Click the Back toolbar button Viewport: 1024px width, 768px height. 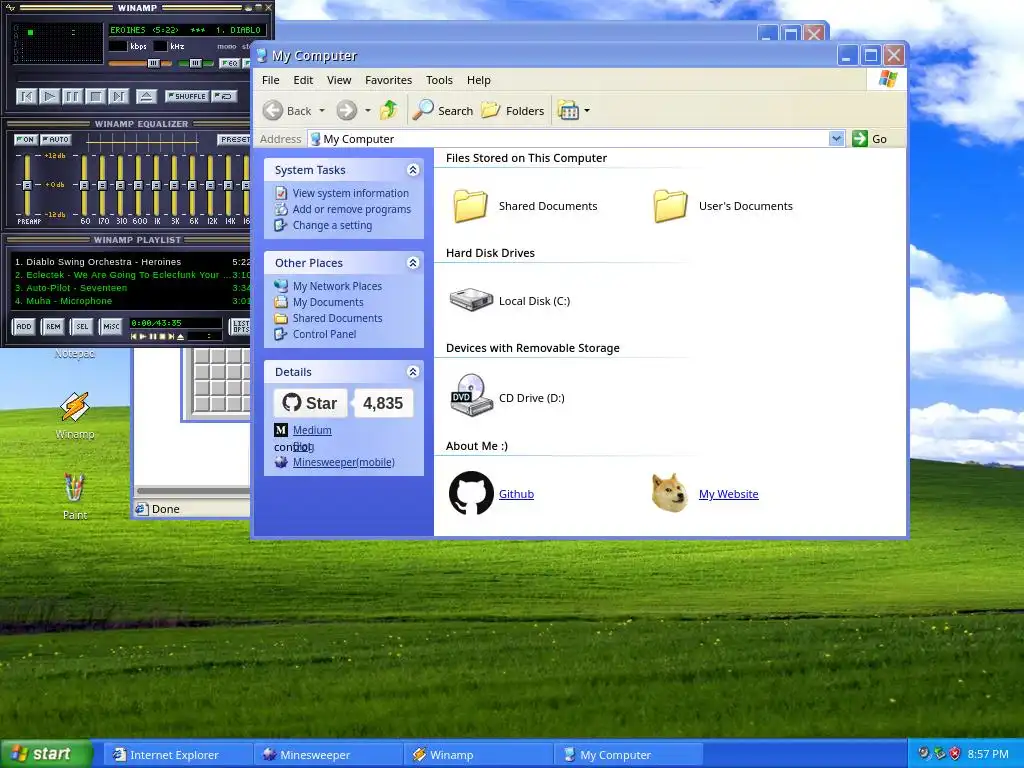(x=287, y=110)
